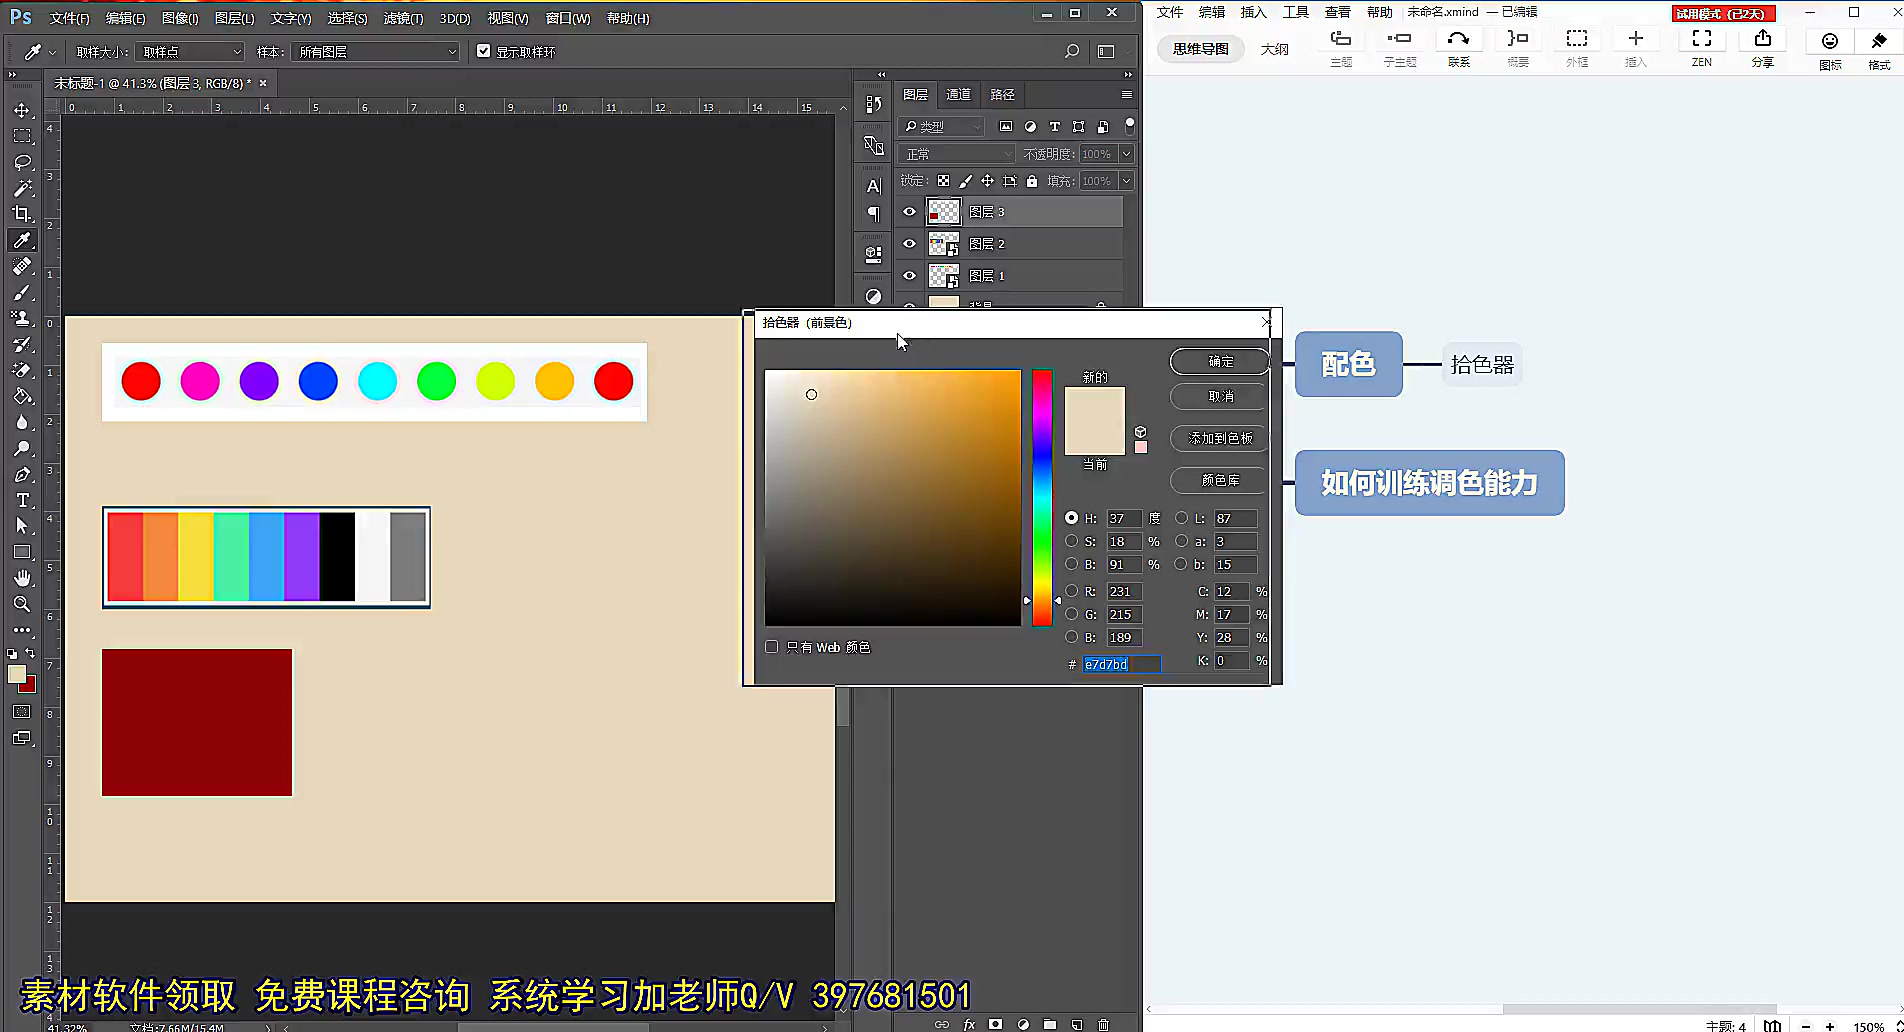
Task: Select the Rectangle shape tool
Action: tap(22, 552)
